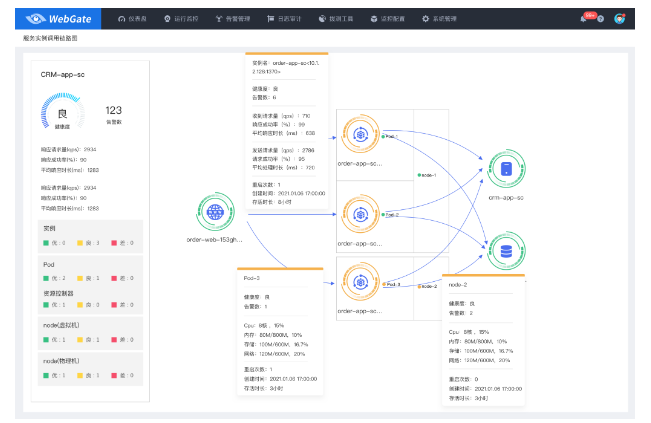Click green 优 swatch in node(虚拟机) row

tap(46, 340)
